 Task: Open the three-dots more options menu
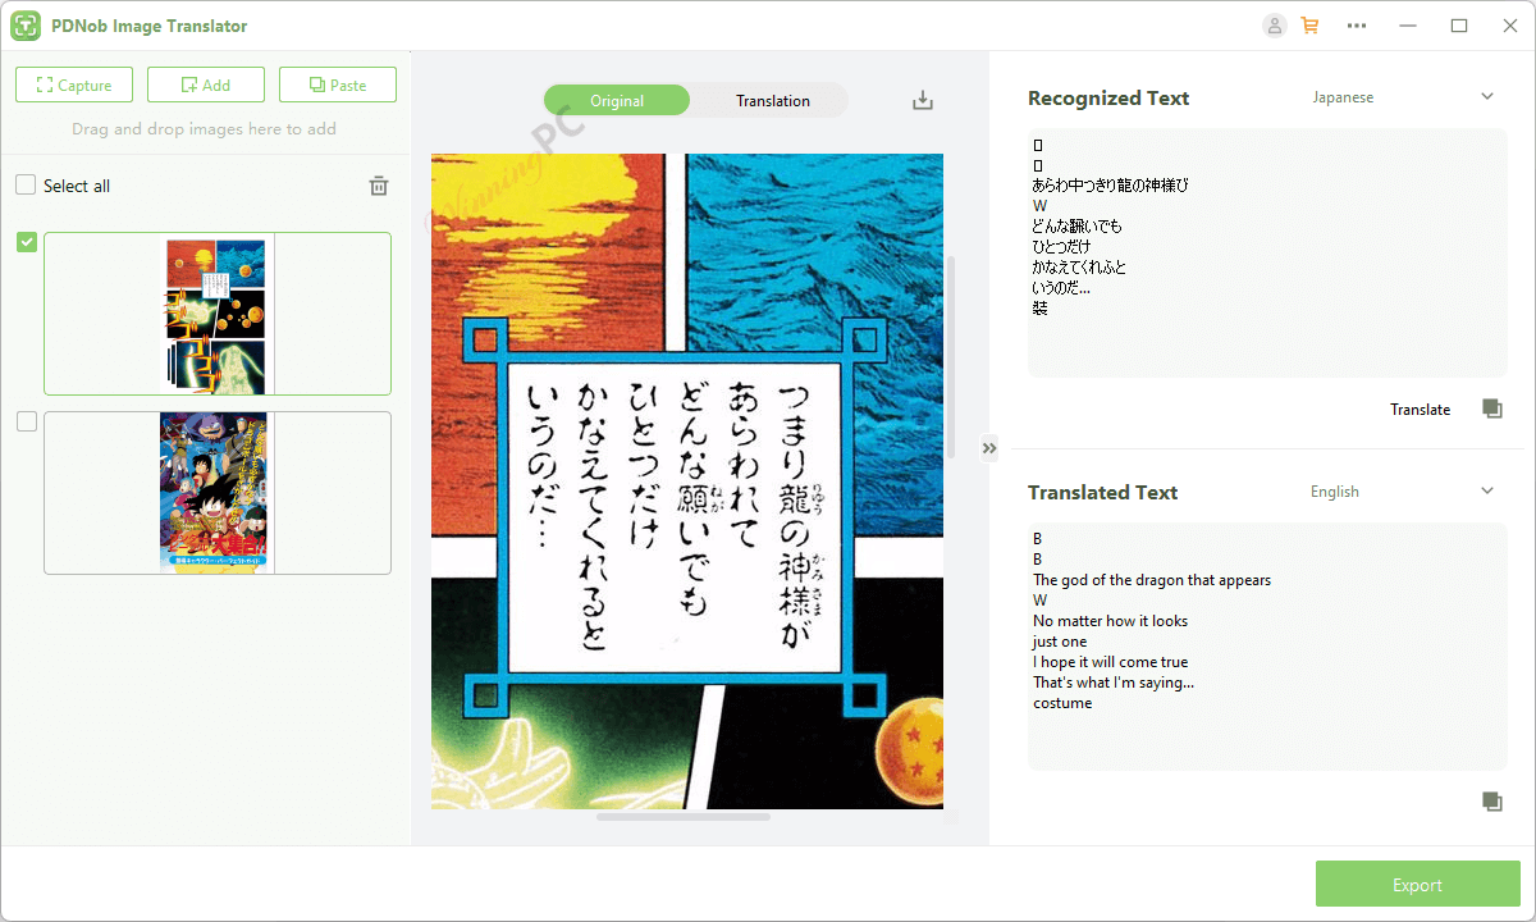tap(1356, 26)
